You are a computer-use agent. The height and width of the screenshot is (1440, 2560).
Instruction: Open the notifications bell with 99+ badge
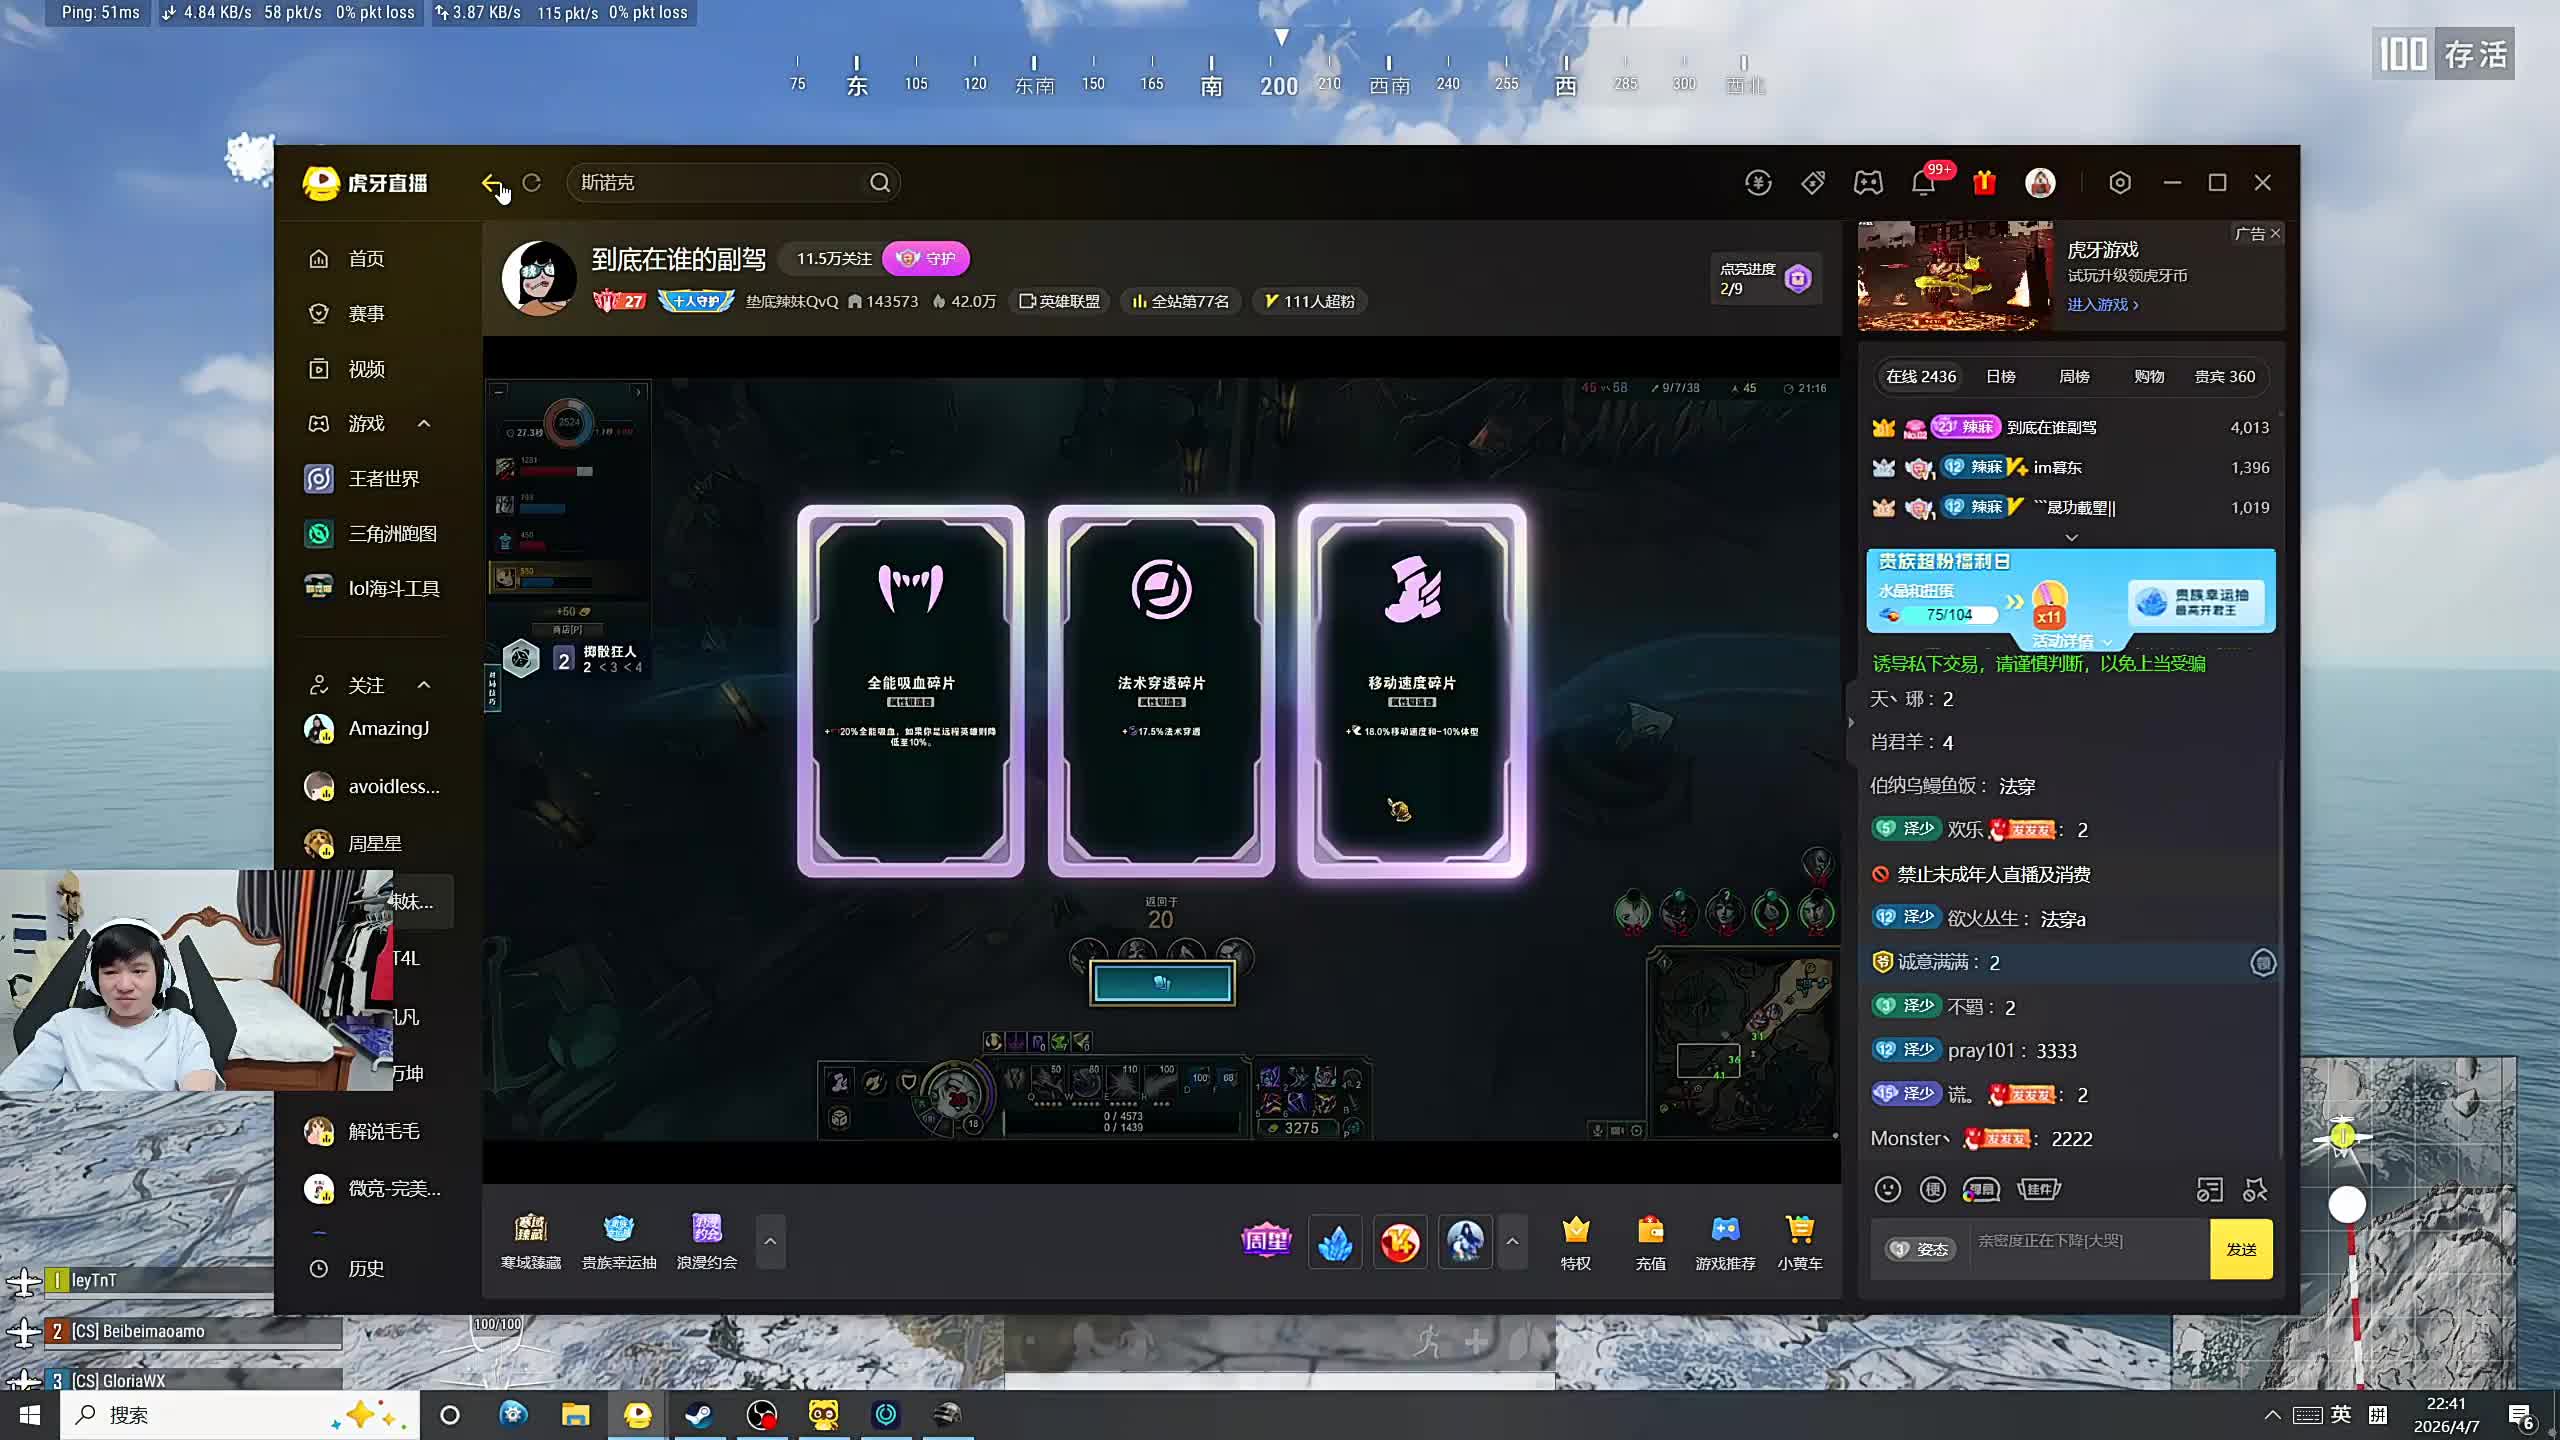tap(1922, 183)
